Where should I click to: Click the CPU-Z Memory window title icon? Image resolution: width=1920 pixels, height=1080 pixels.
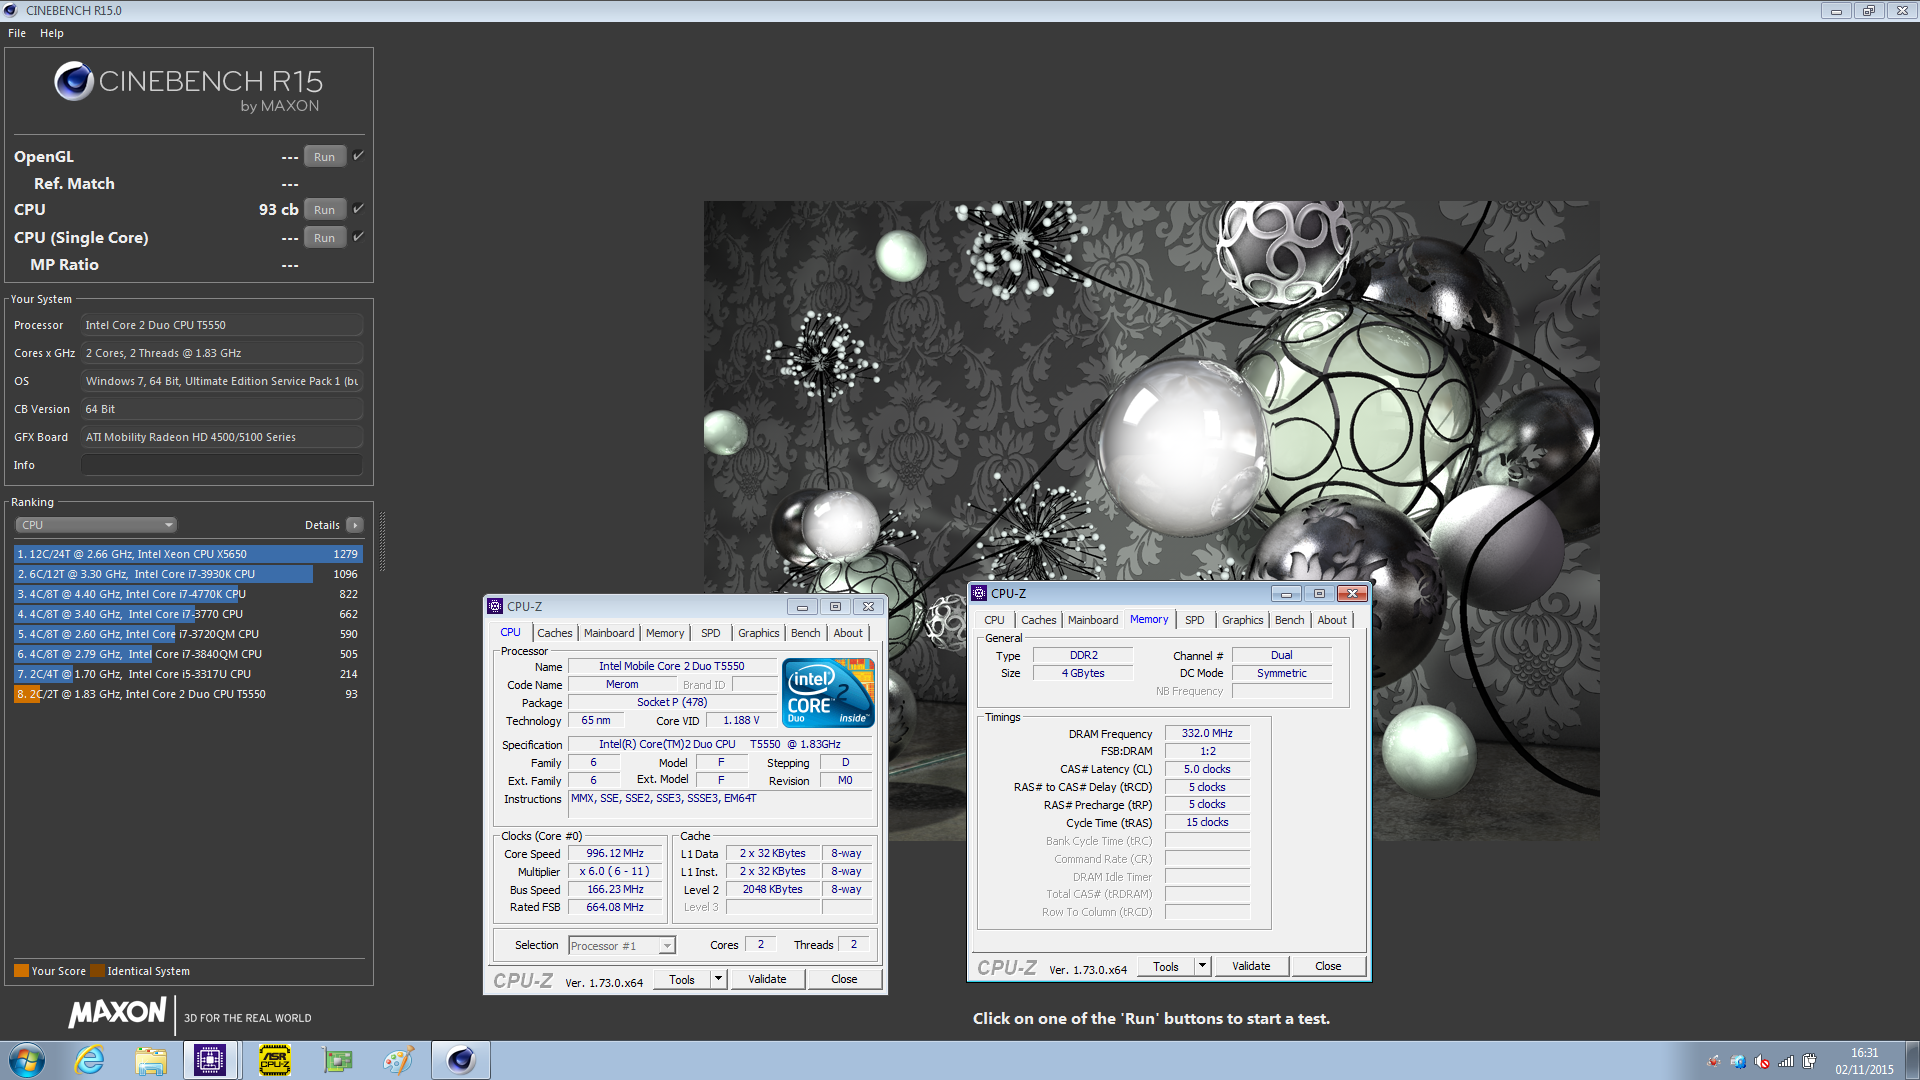tap(980, 593)
